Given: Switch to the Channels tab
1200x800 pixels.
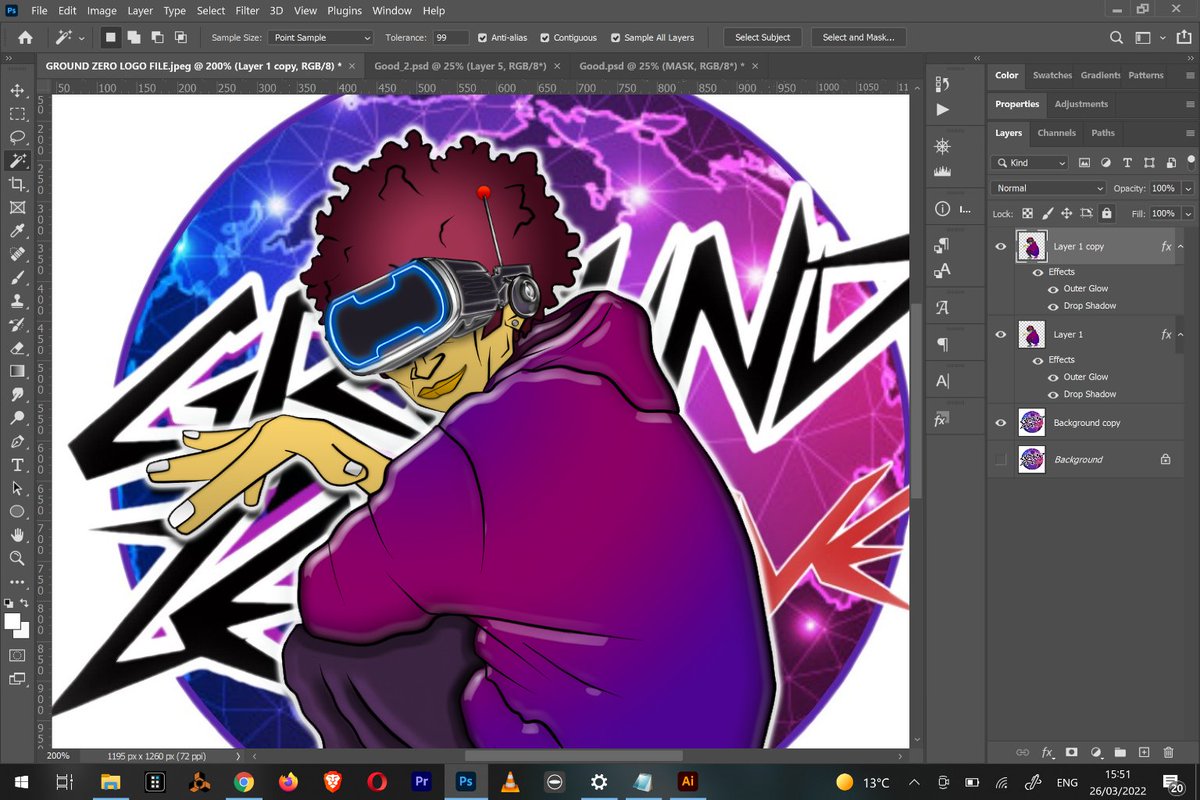Looking at the screenshot, I should coord(1056,133).
